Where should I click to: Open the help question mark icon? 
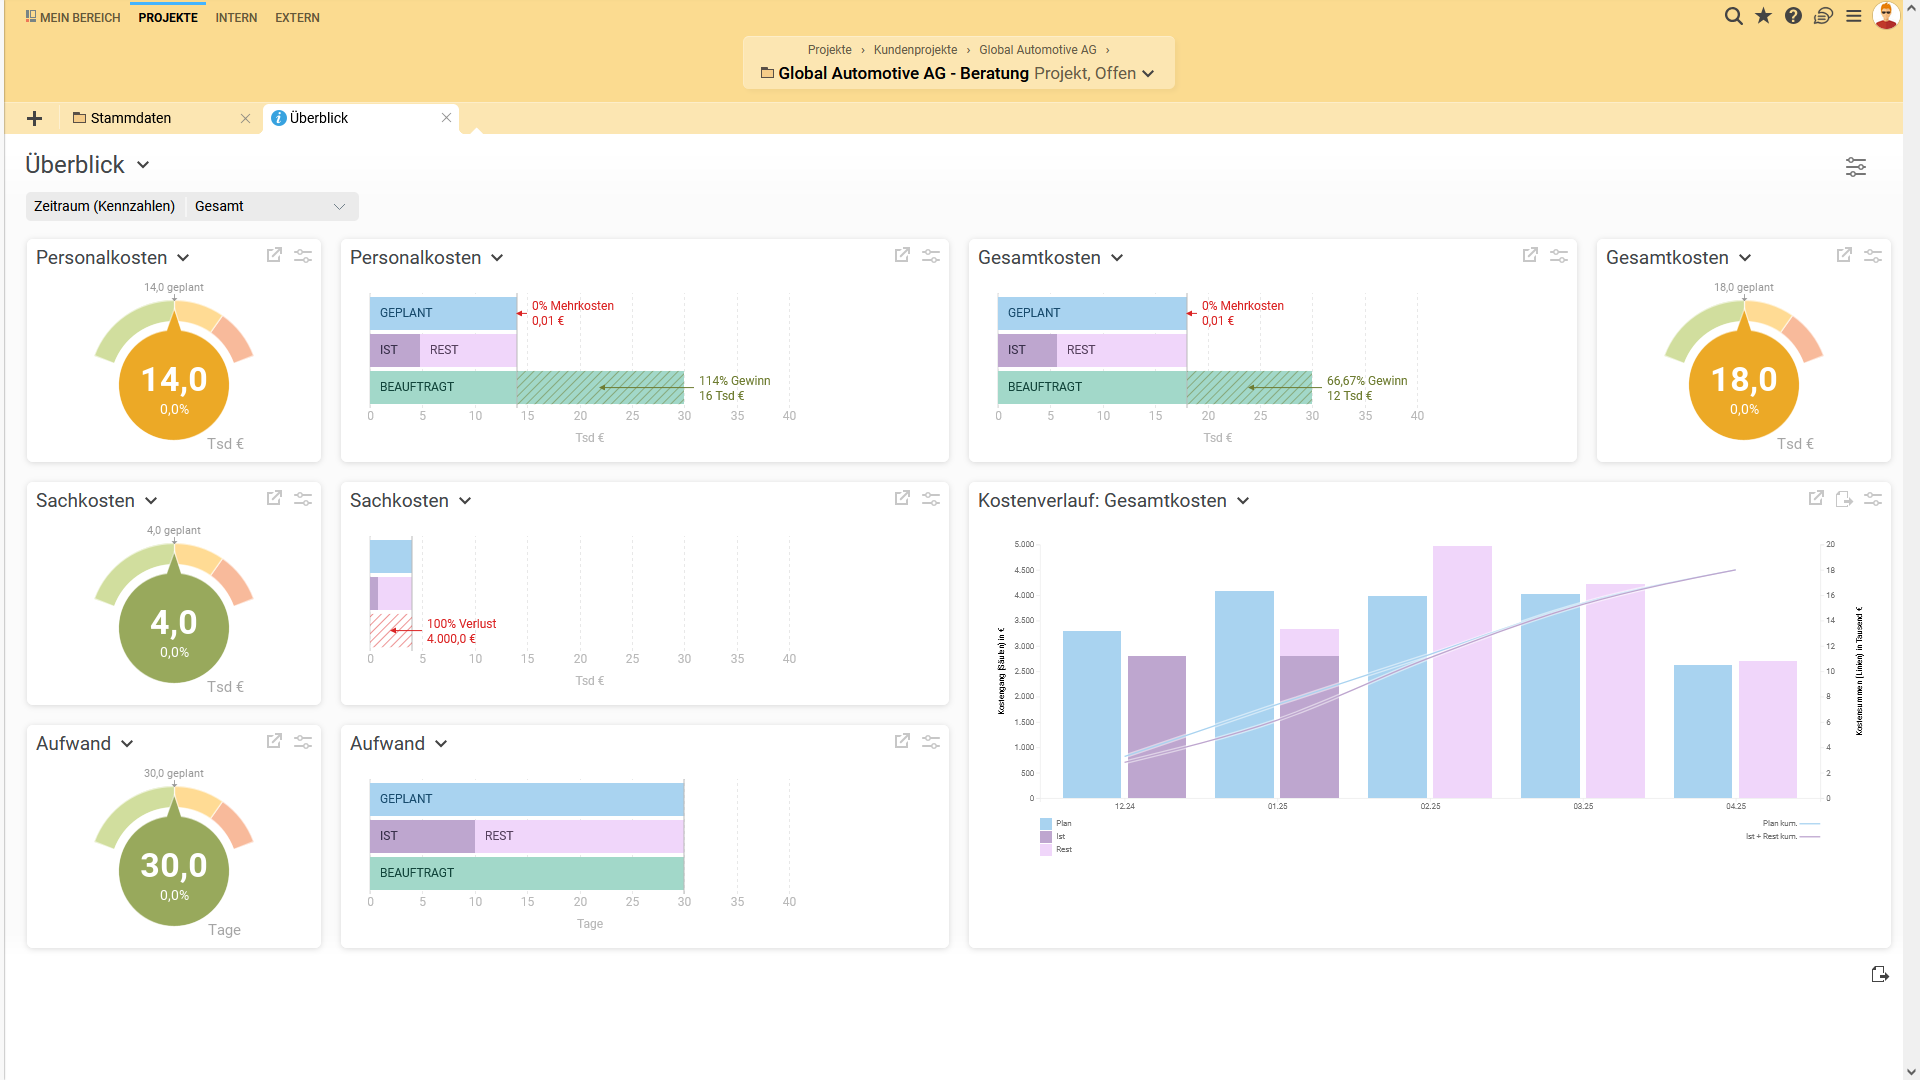1793,16
